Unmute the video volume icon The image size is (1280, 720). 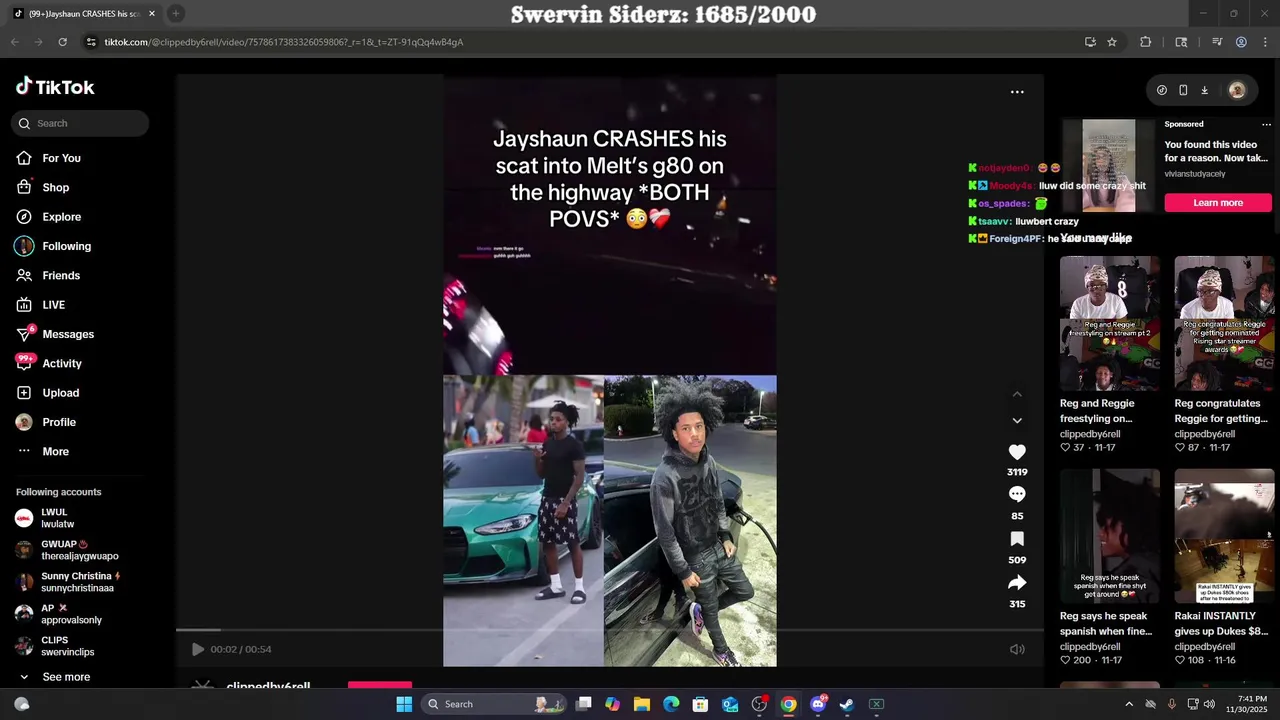tap(1017, 649)
